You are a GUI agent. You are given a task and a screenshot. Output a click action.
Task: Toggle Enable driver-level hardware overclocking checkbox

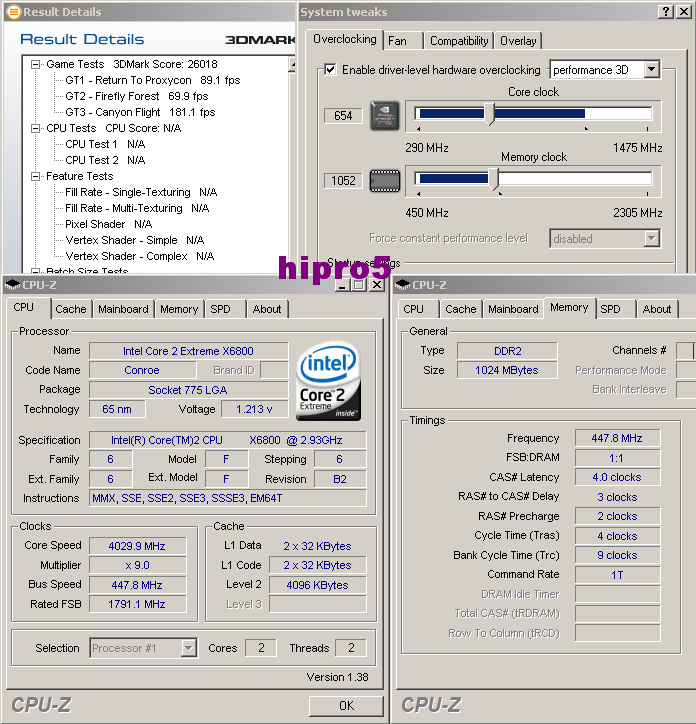coord(330,70)
